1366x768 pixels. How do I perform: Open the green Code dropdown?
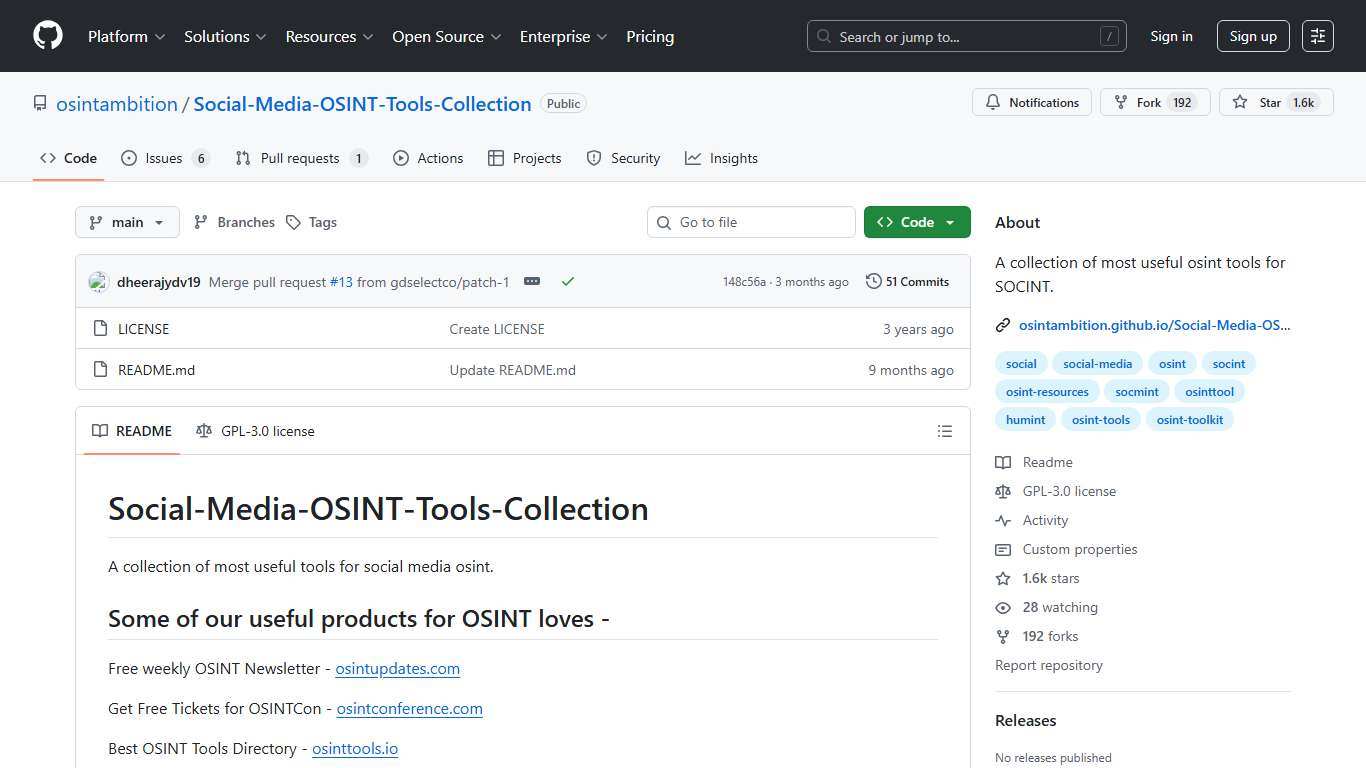[x=916, y=222]
